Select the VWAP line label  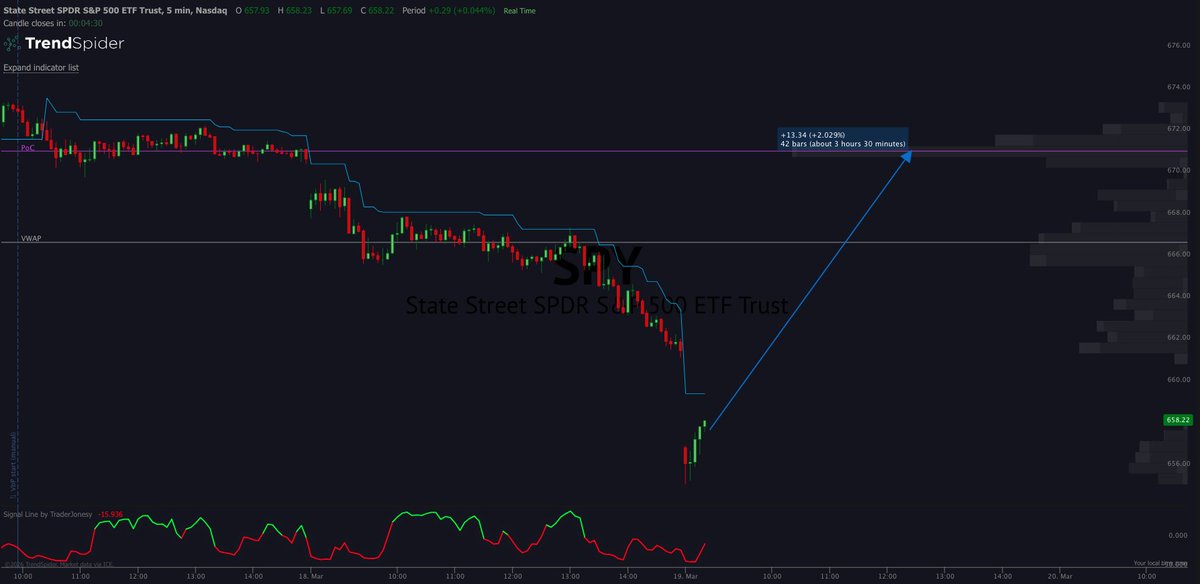[x=31, y=239]
